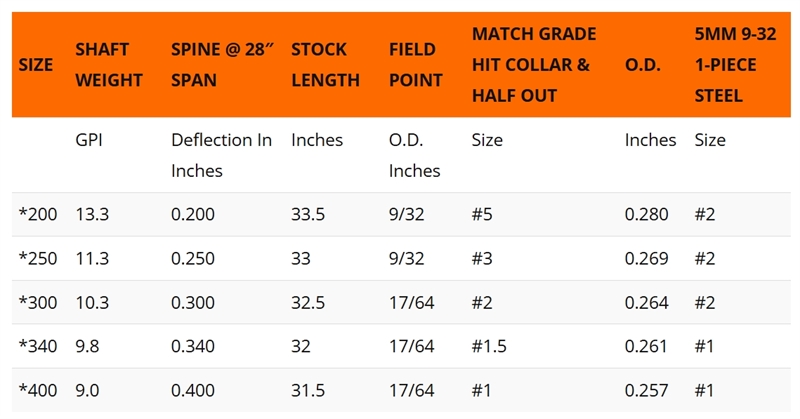This screenshot has height=419, width=800.
Task: Click the *200 size cell
Action: point(37,214)
